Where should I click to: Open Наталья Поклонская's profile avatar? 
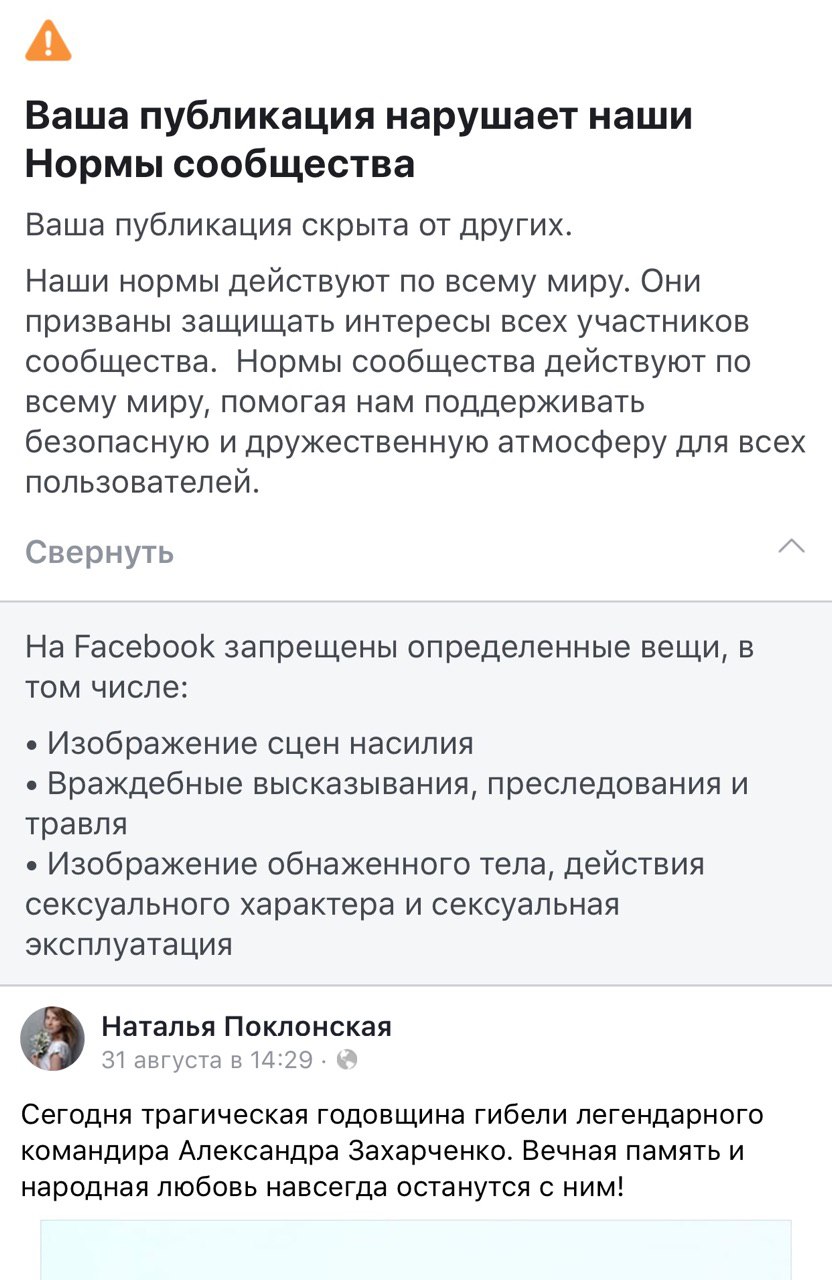pos(53,1039)
